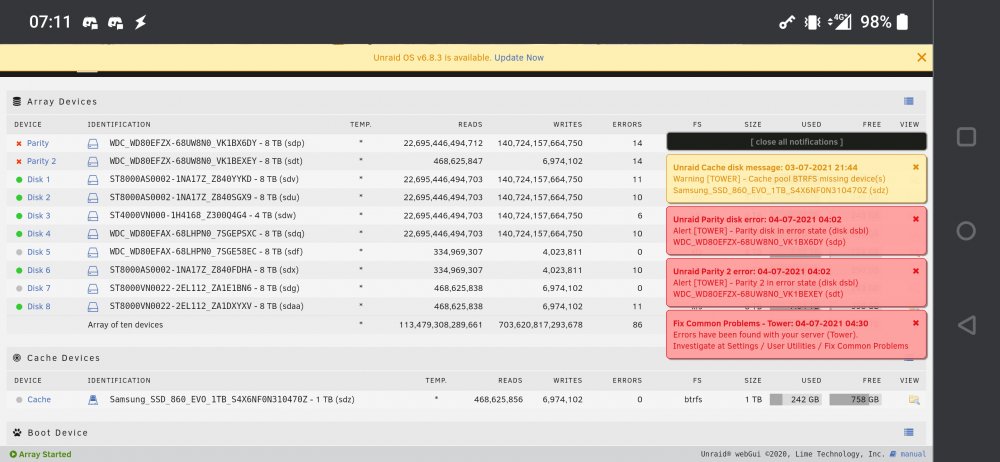1000x462 pixels.
Task: Open Disk 5 settings link
Action: (39, 252)
